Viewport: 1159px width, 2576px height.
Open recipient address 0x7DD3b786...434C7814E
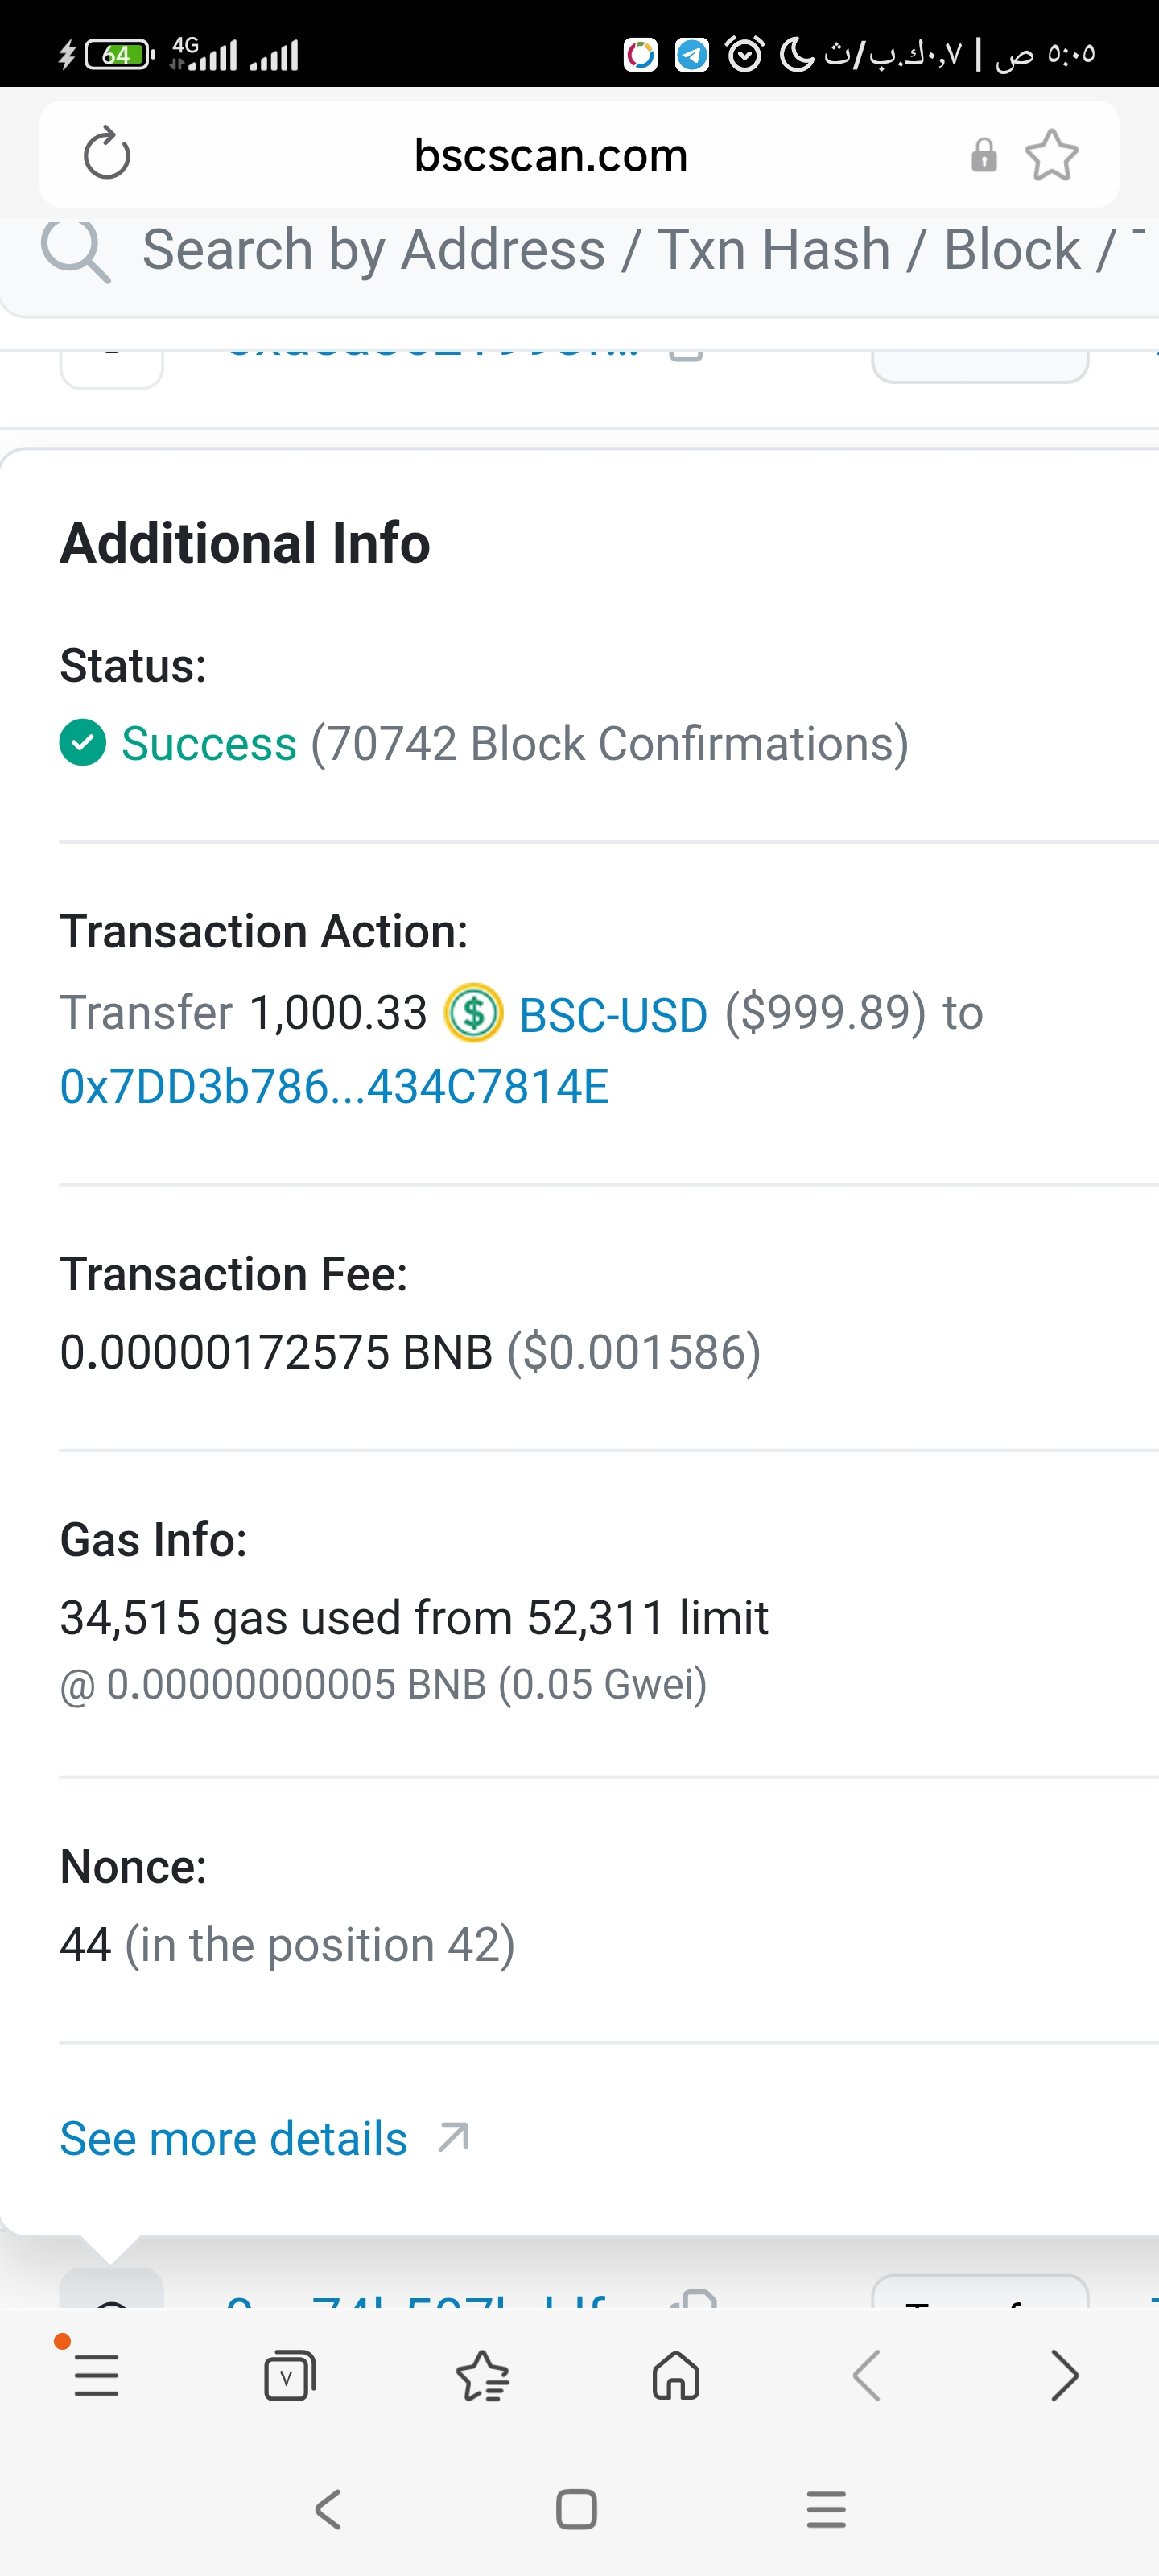click(334, 1087)
